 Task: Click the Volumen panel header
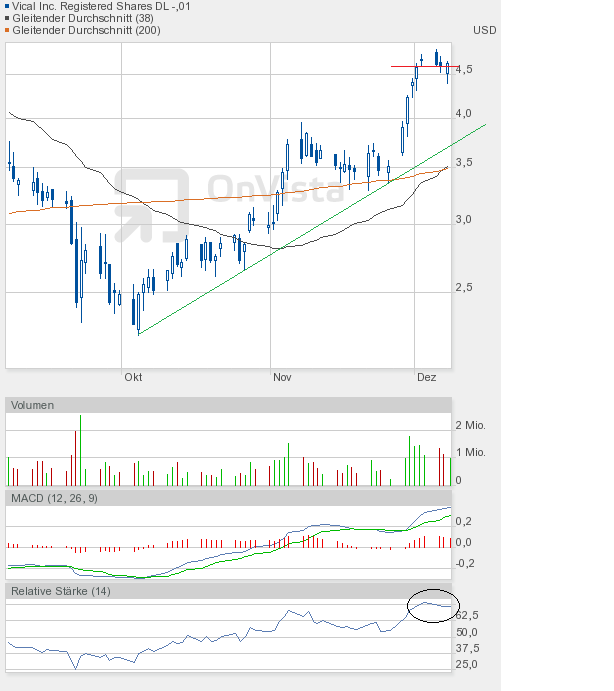tap(228, 405)
